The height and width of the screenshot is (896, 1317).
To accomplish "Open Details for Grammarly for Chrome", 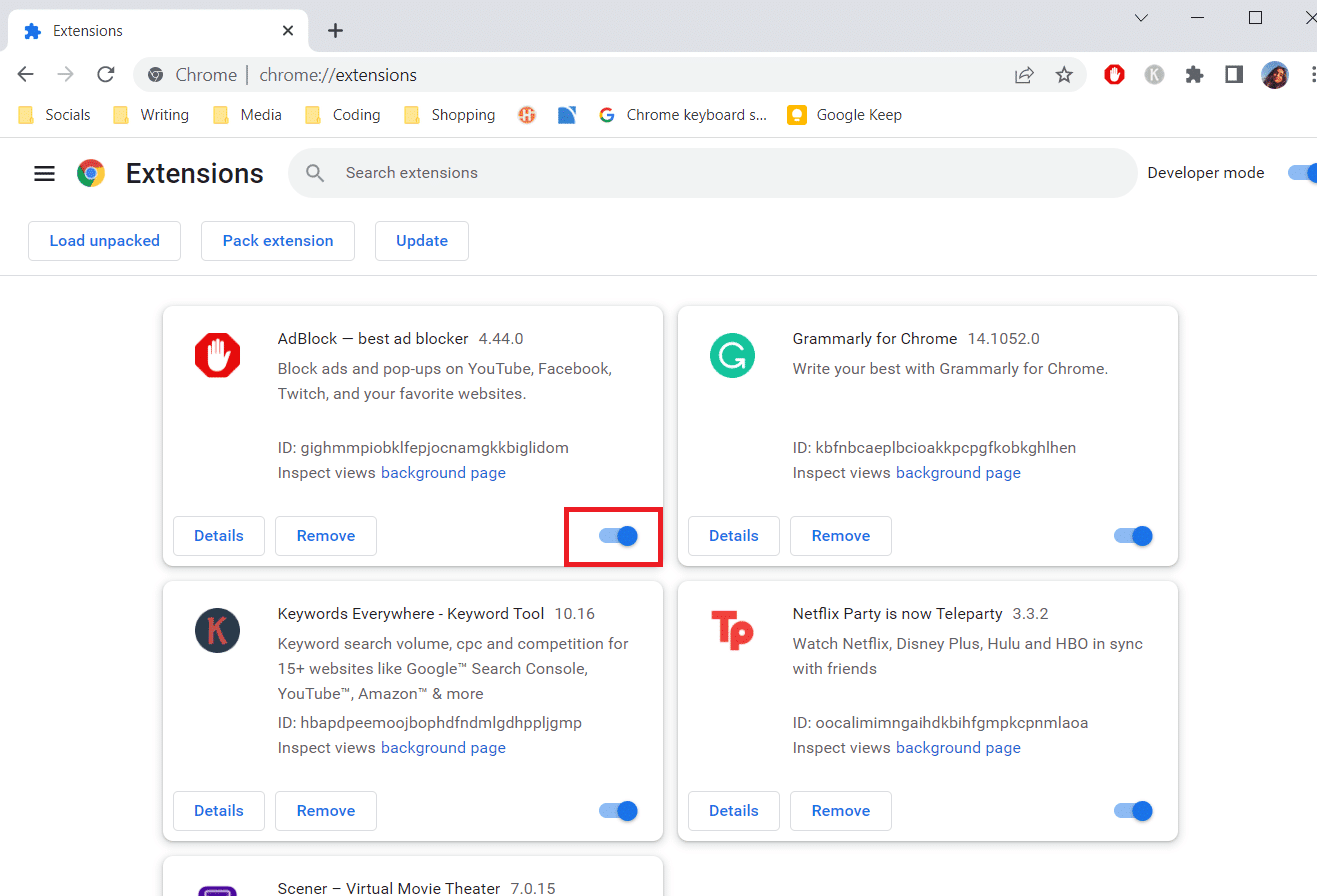I will 734,536.
